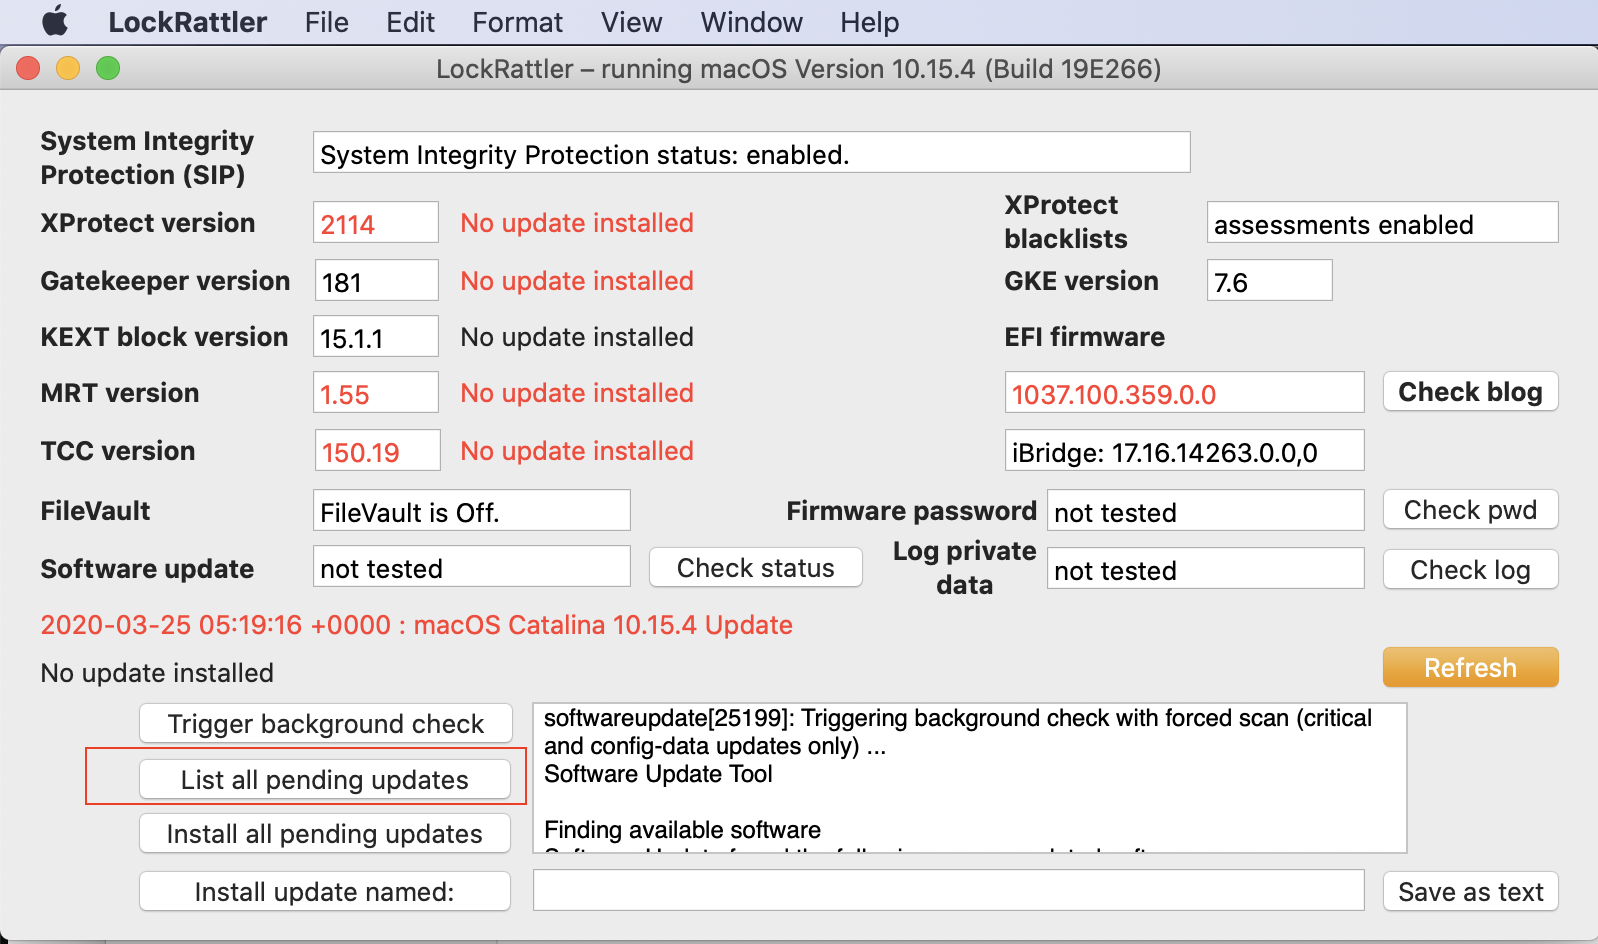
Task: Click the 'No update installed' text beside KEXT block version
Action: click(577, 337)
